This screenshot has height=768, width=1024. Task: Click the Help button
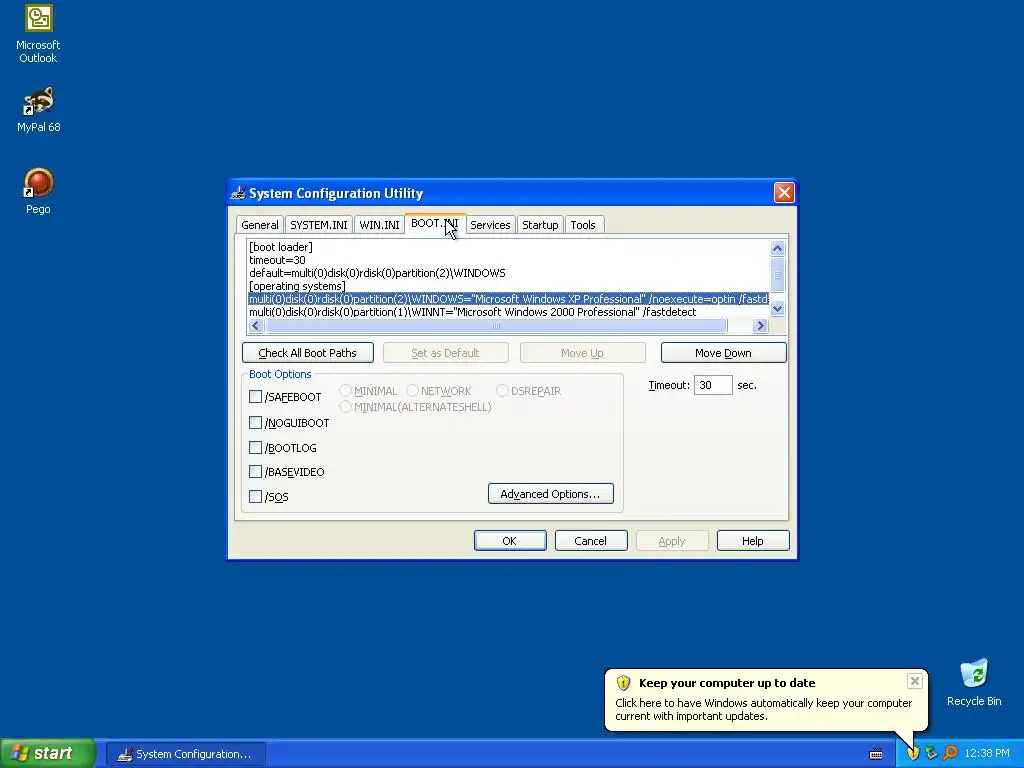click(752, 541)
